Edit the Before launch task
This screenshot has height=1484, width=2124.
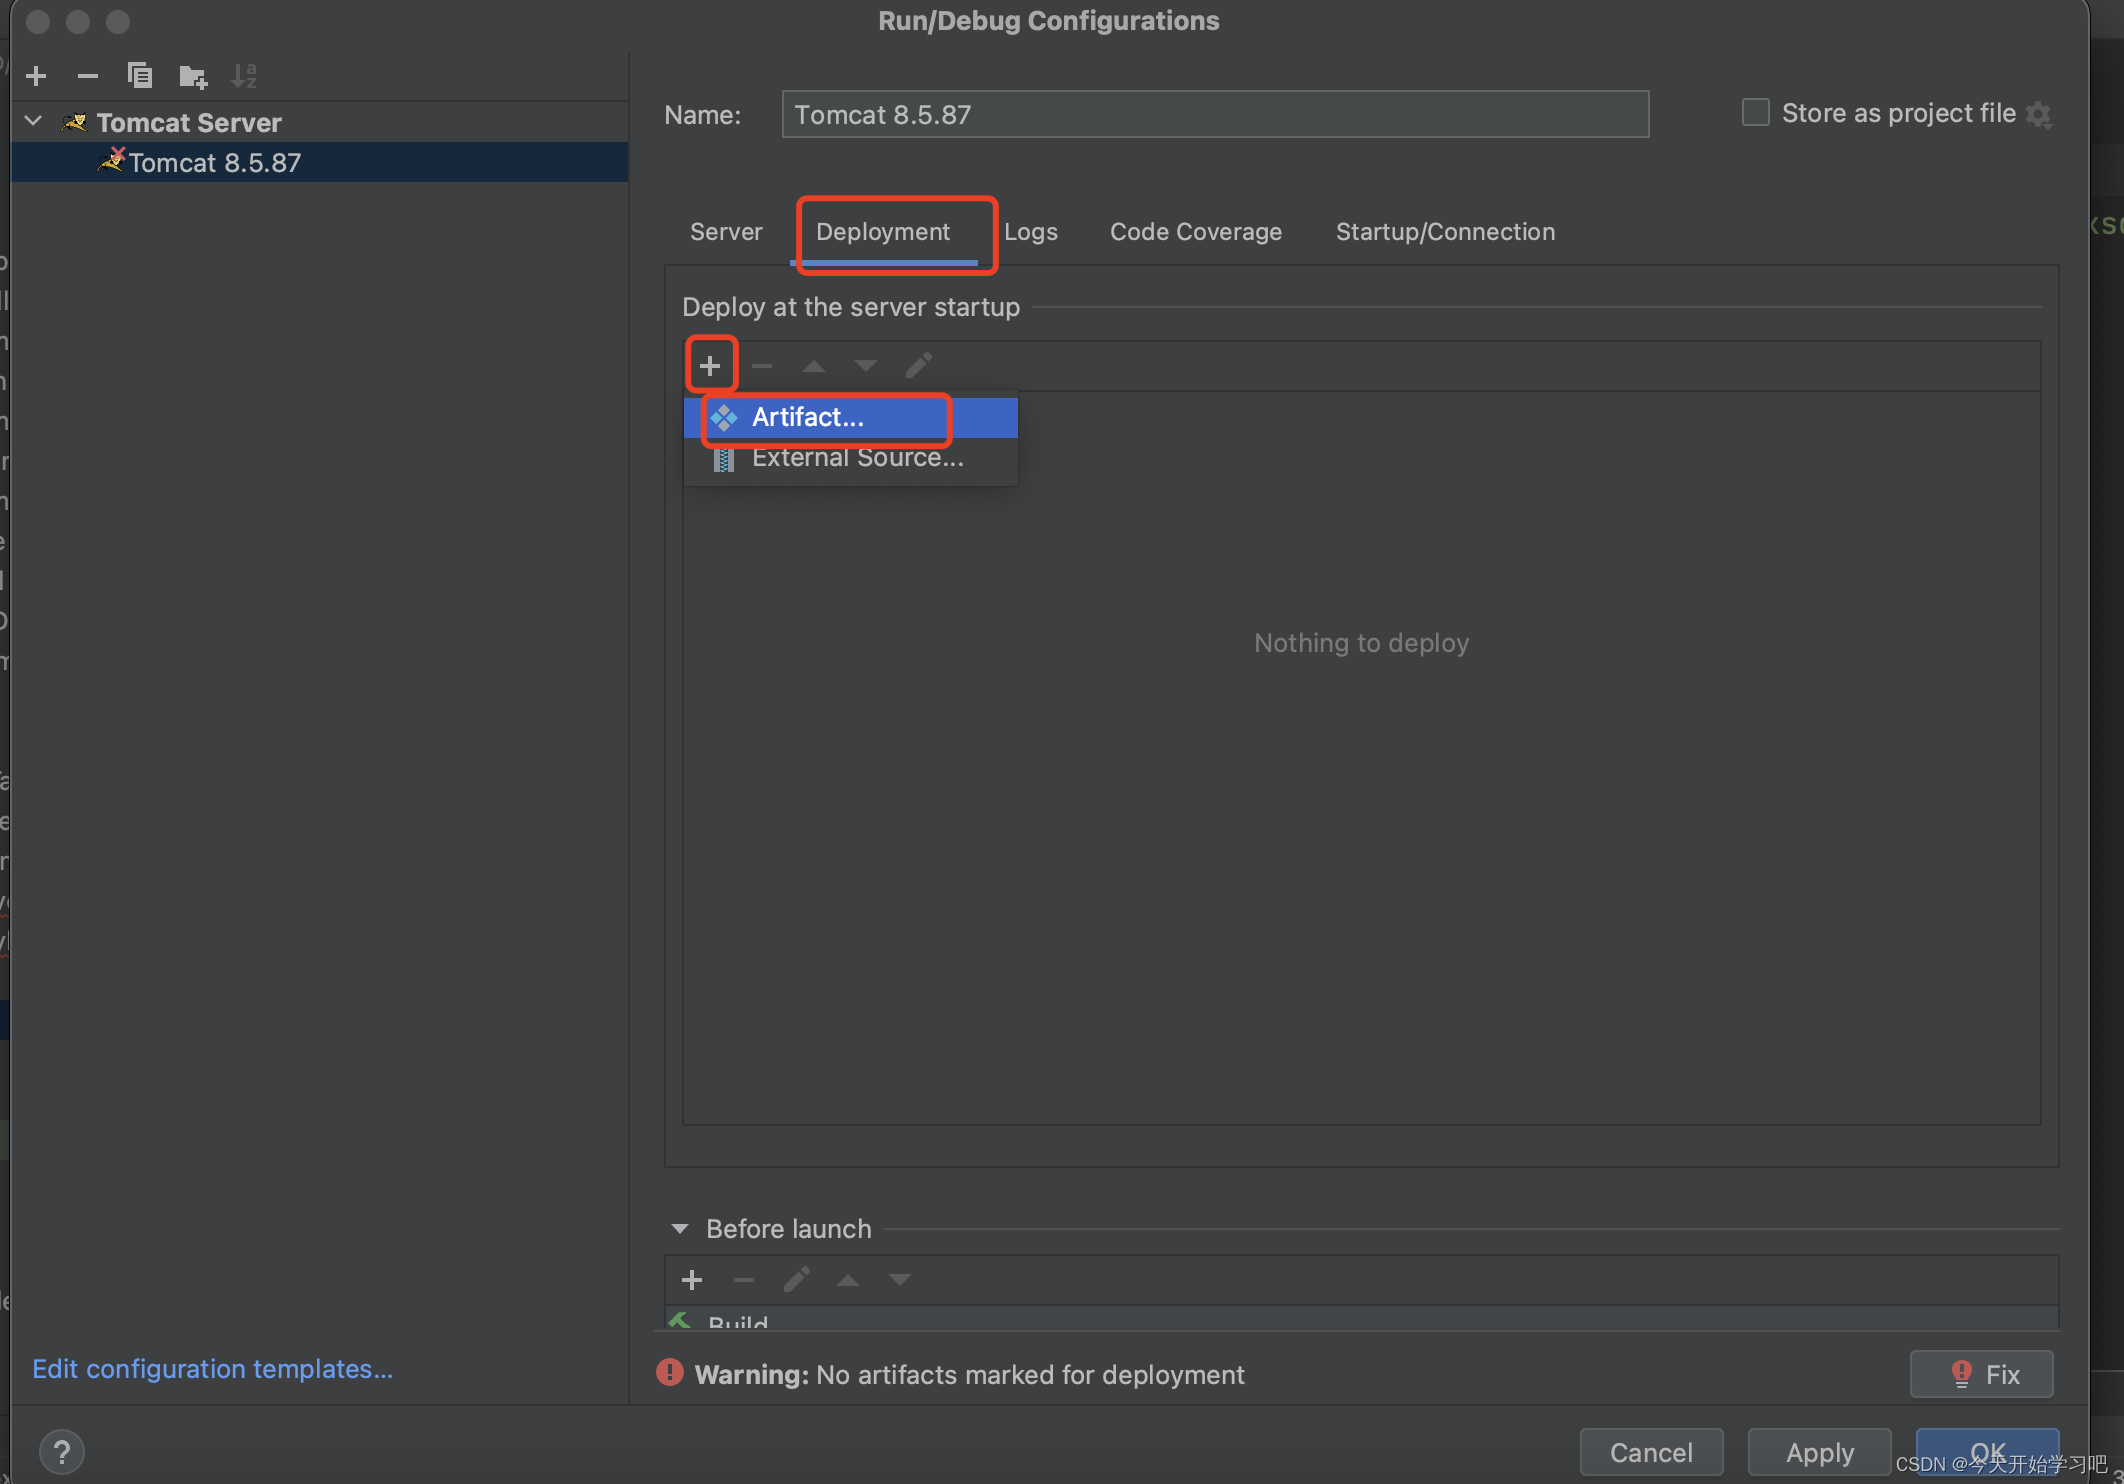point(796,1280)
